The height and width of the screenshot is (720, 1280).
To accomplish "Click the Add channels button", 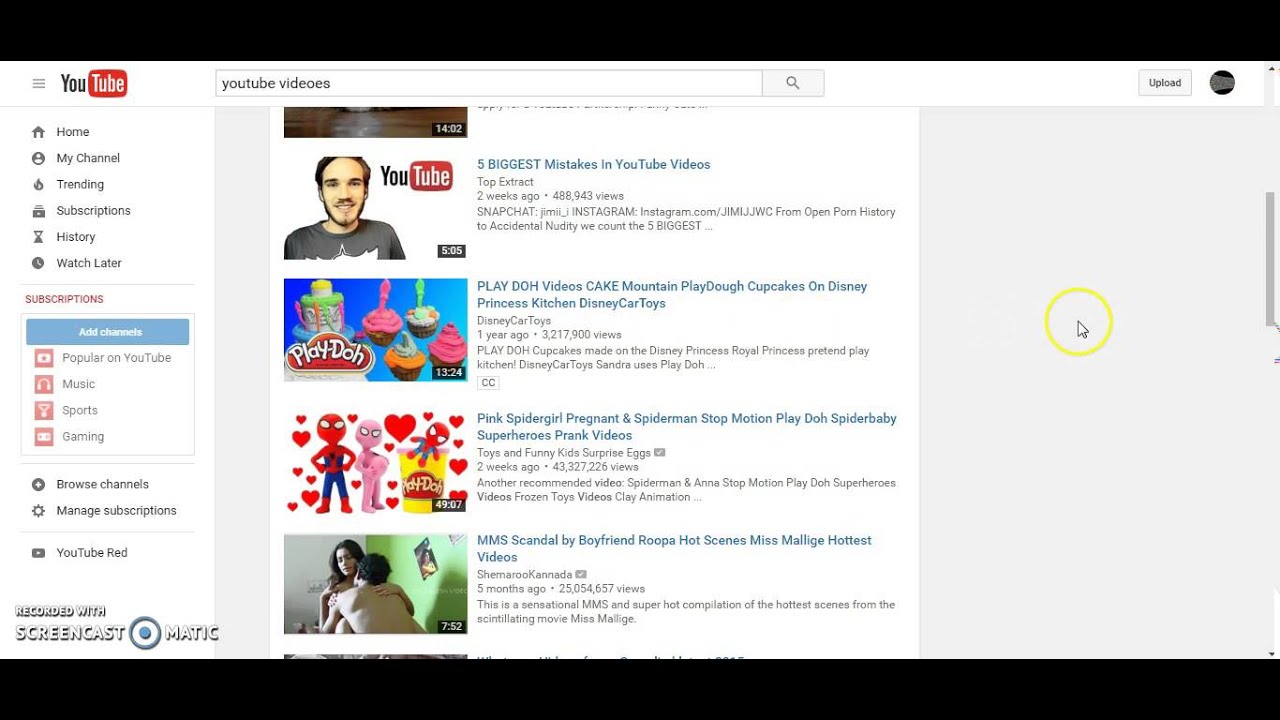I will coord(108,332).
